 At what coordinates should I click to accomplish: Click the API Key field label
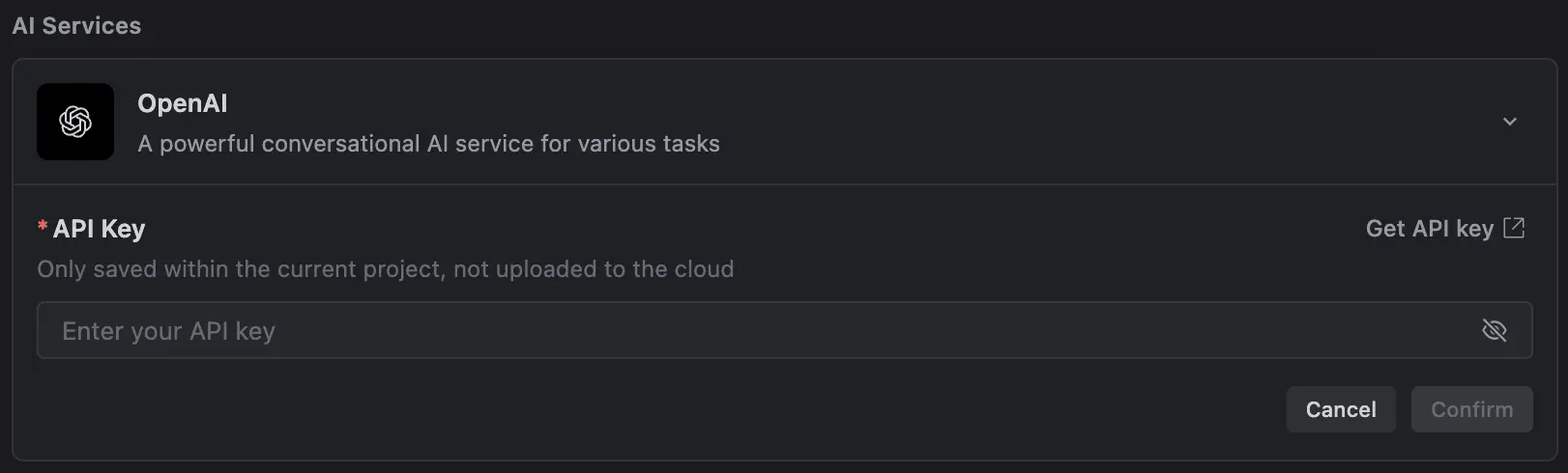coord(99,228)
